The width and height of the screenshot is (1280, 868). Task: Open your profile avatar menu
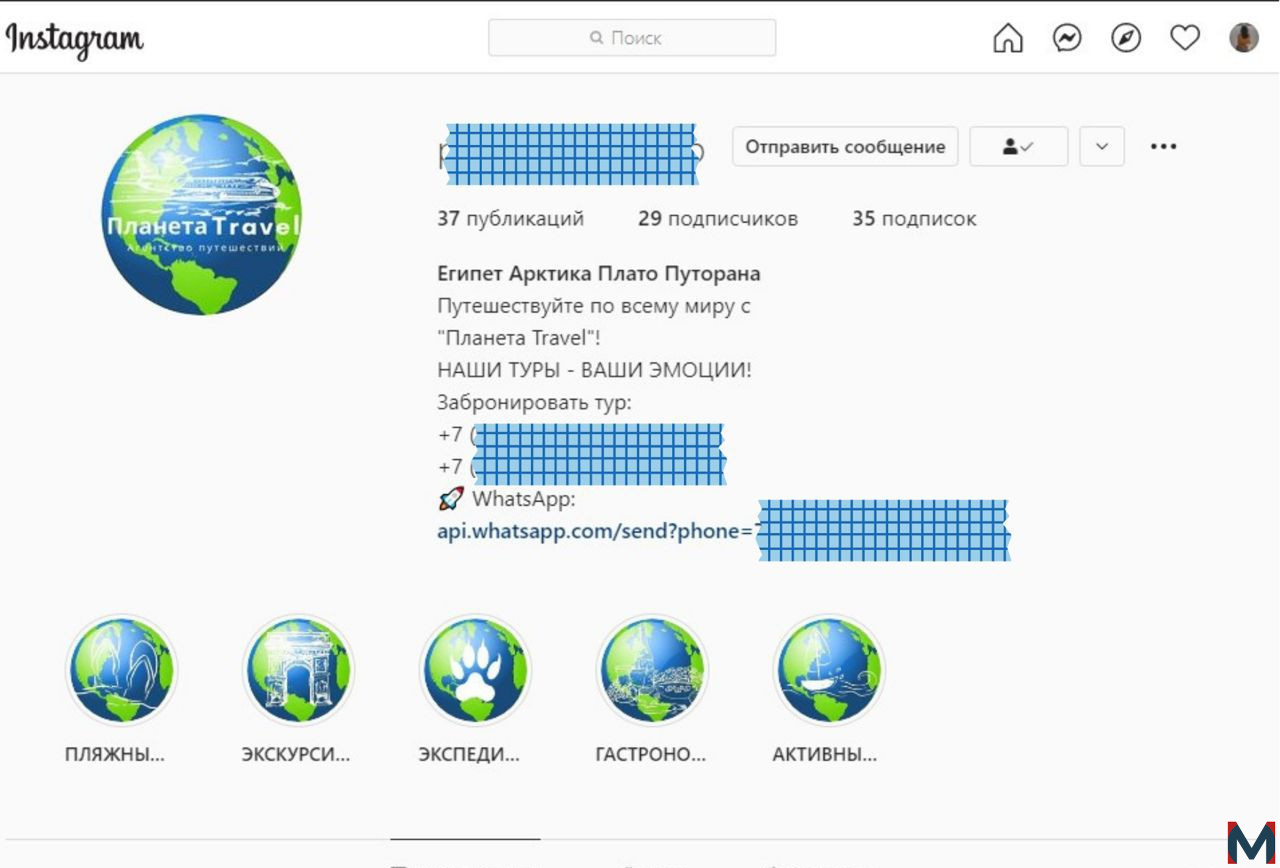point(1244,38)
